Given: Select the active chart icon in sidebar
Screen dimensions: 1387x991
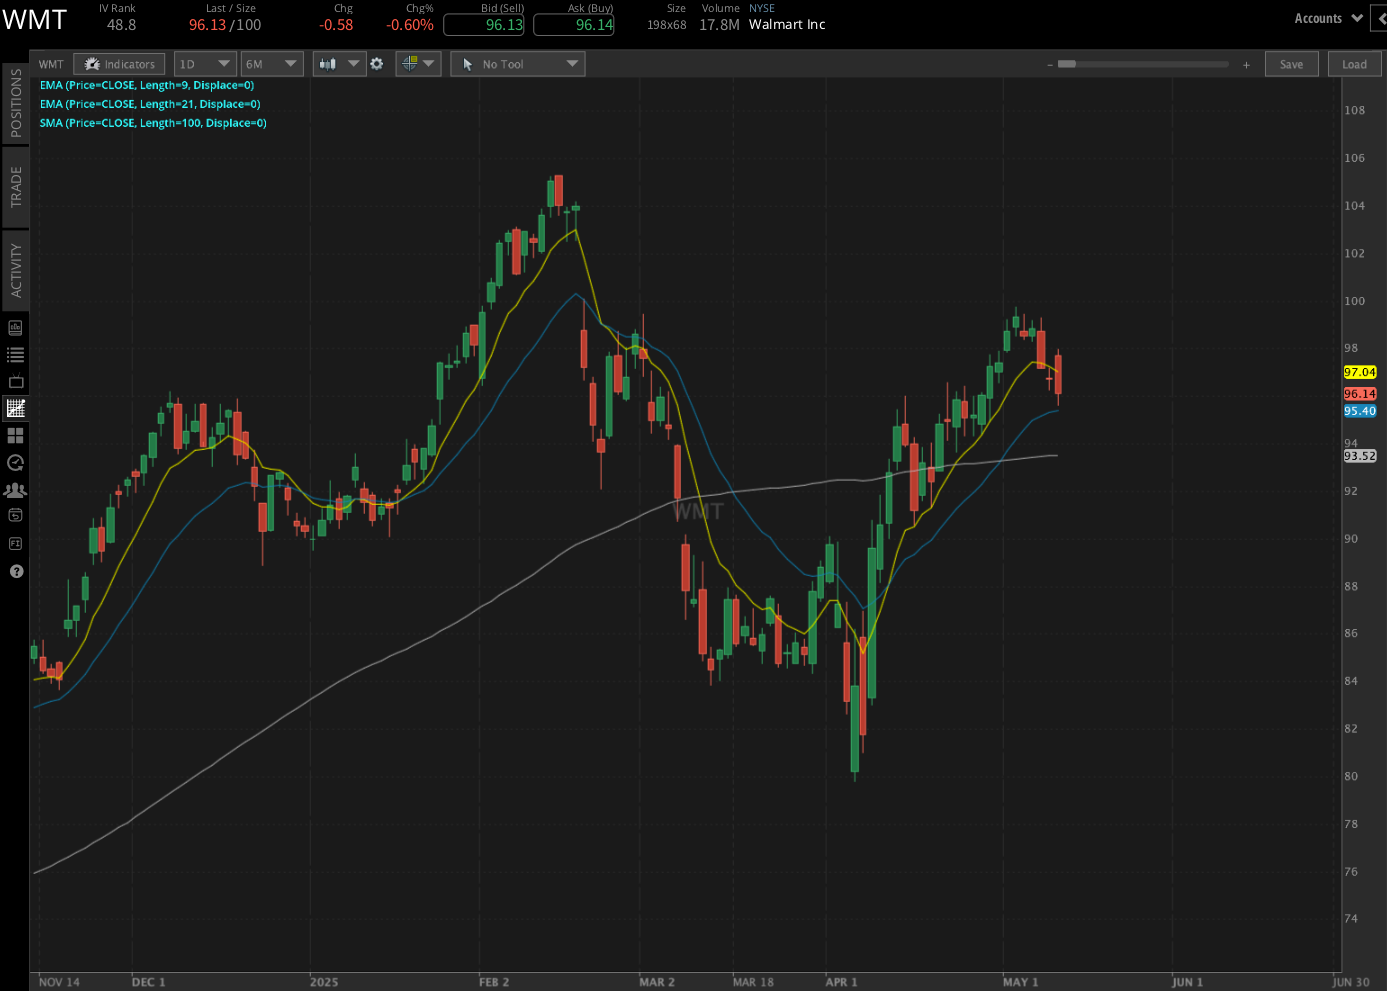Looking at the screenshot, I should (15, 408).
